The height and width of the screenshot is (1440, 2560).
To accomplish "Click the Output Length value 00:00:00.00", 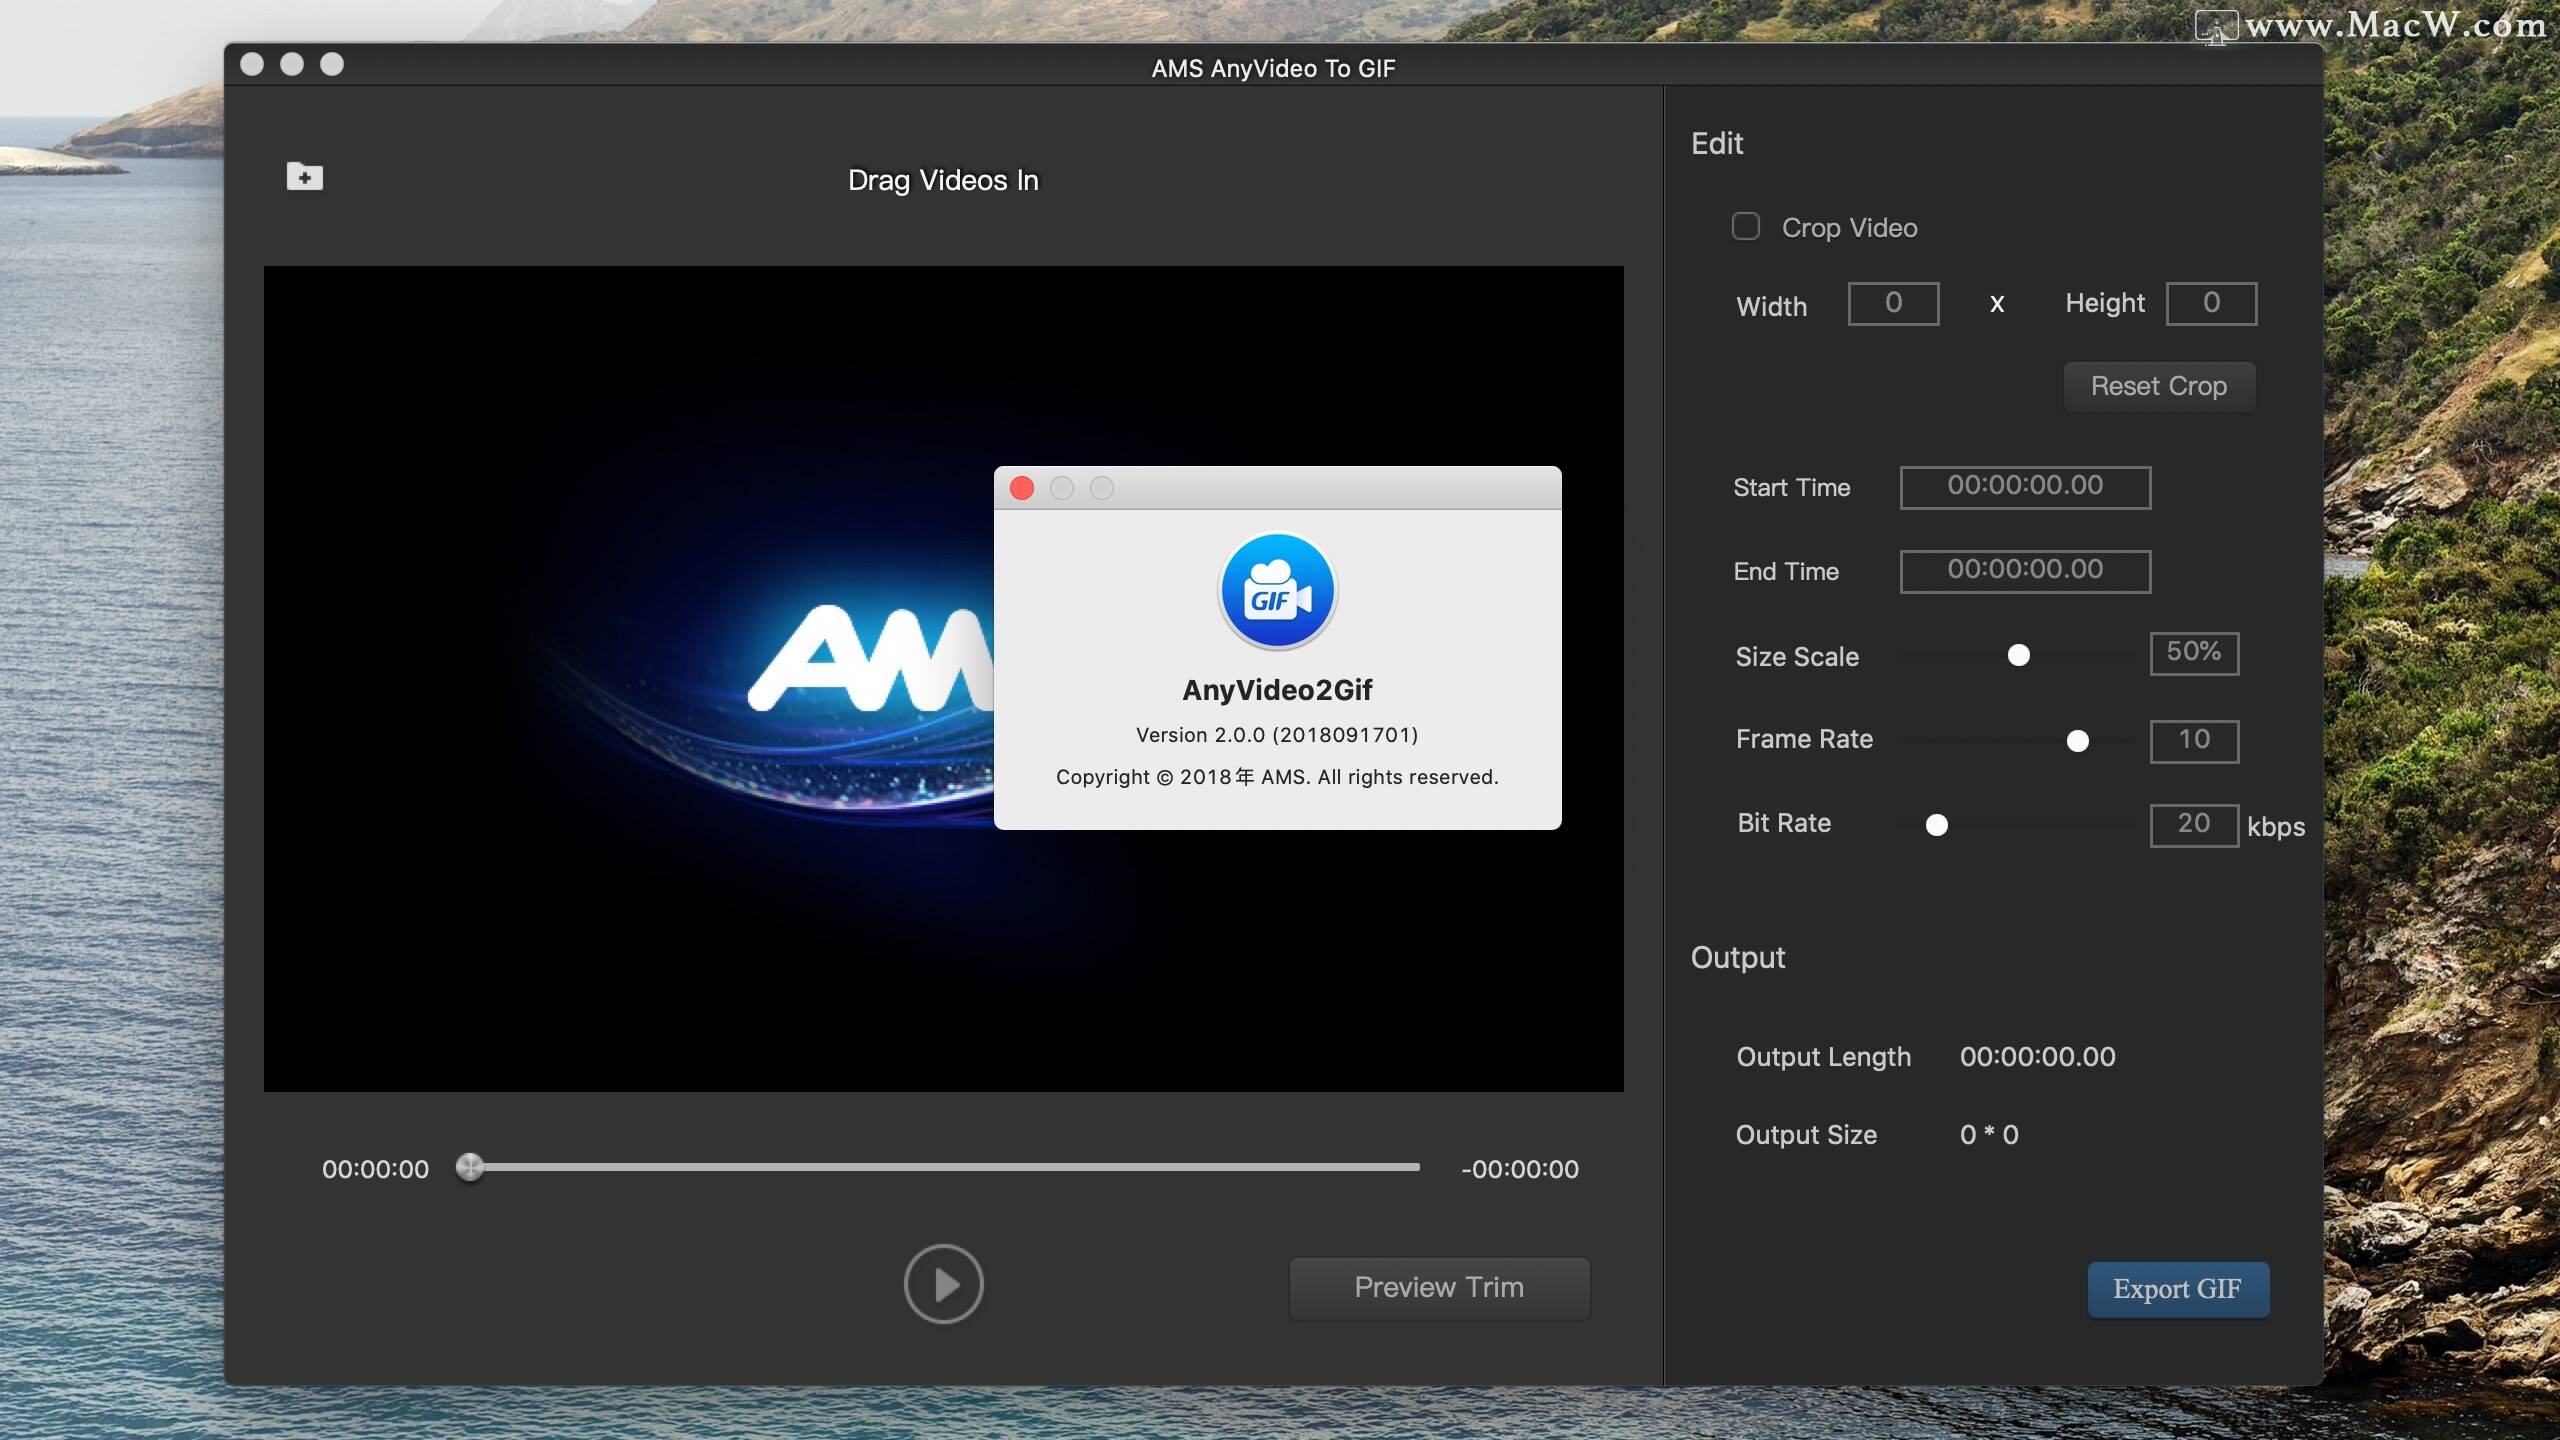I will 2037,1057.
